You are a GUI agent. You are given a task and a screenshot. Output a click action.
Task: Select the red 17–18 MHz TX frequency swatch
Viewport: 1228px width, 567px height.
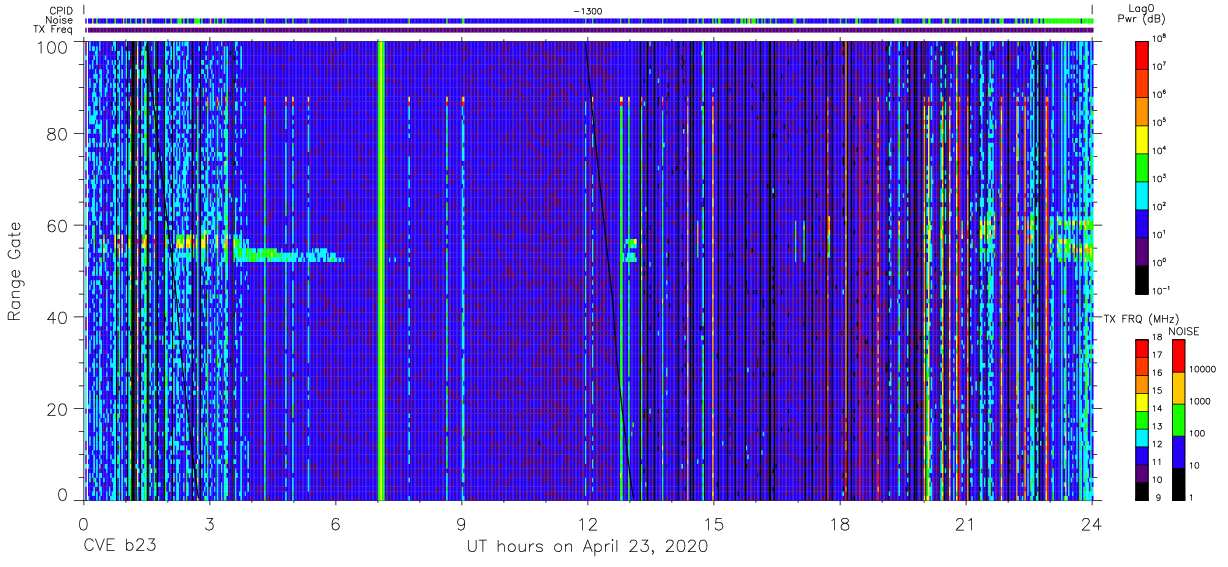[1142, 348]
